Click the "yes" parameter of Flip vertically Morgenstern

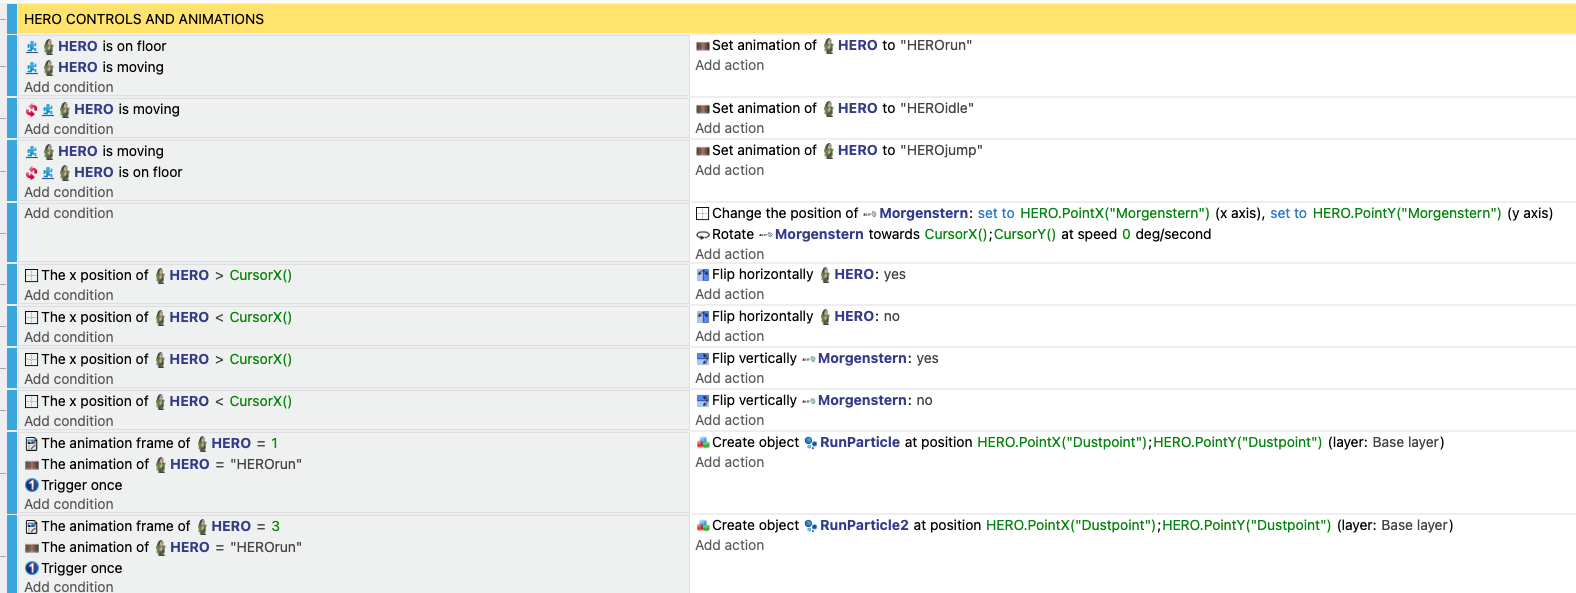click(x=927, y=359)
